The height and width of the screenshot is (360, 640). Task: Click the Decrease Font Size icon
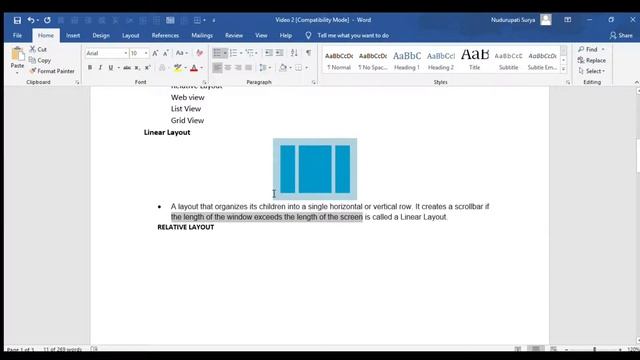coord(166,53)
